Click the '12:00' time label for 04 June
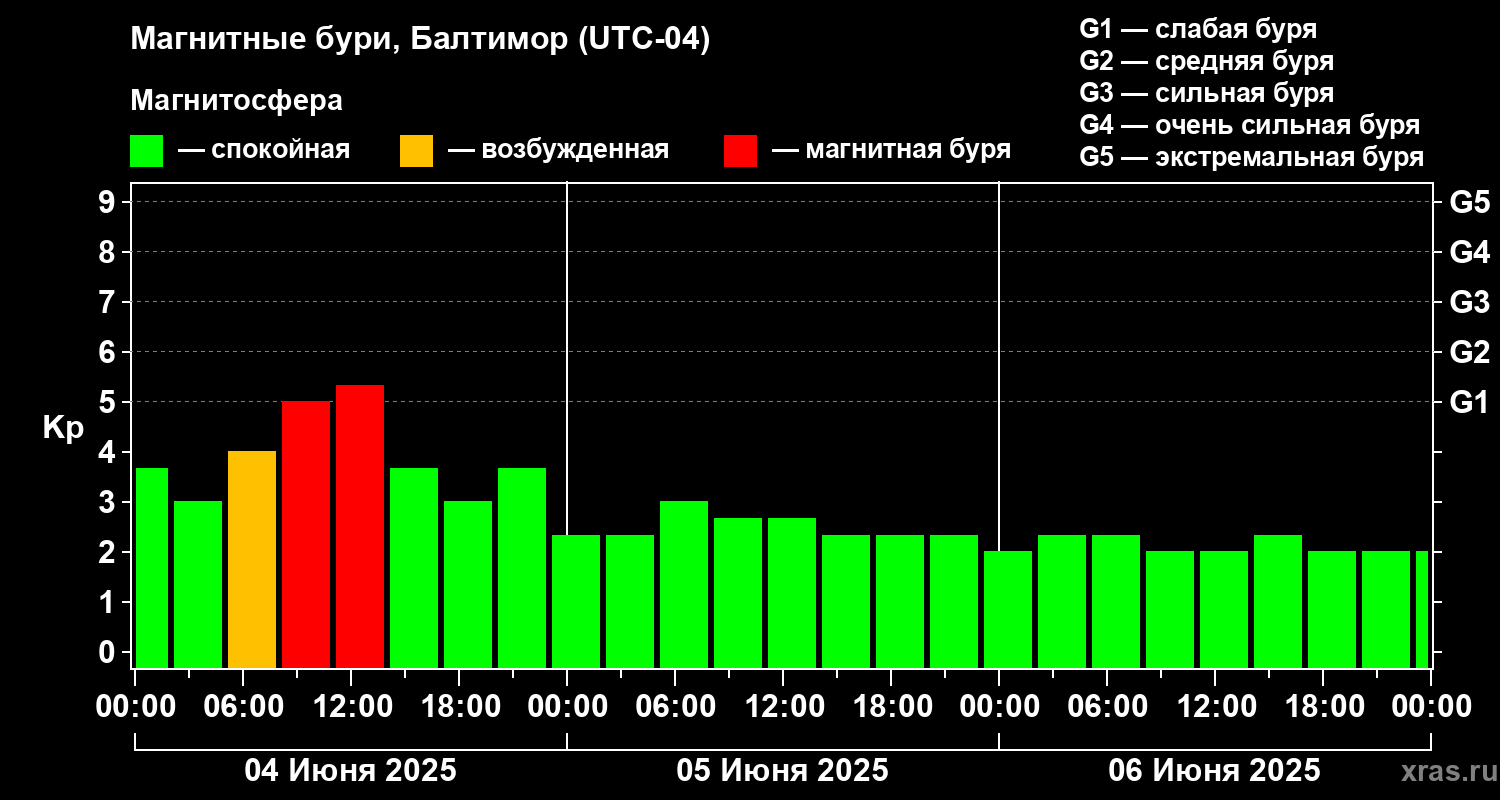 pos(351,707)
